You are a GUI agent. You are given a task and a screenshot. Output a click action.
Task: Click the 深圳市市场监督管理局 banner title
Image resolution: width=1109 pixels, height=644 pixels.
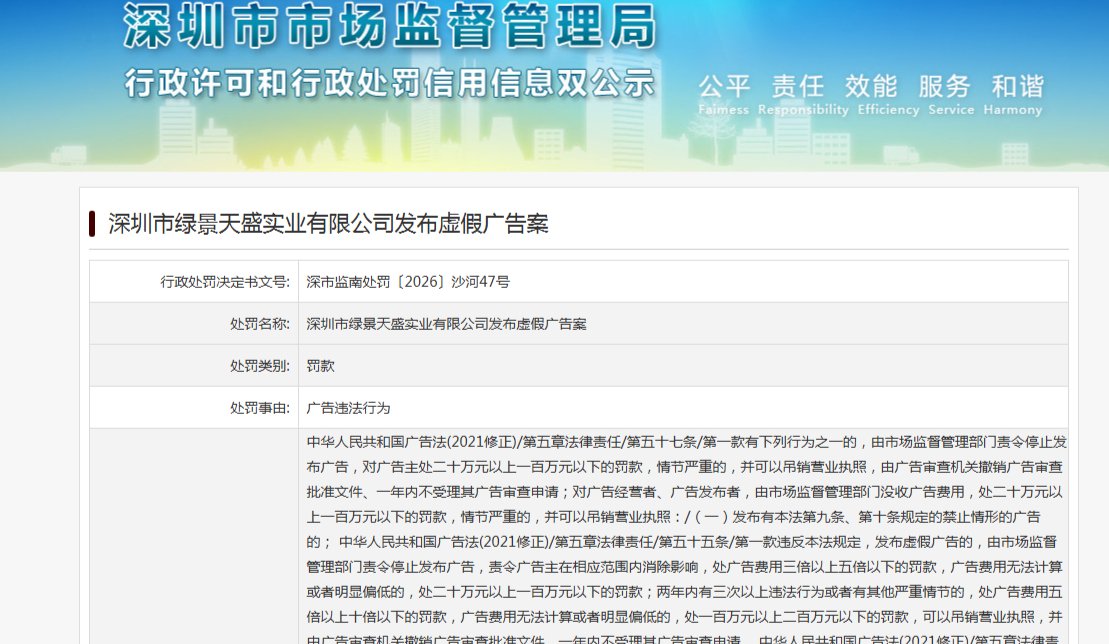(x=390, y=25)
